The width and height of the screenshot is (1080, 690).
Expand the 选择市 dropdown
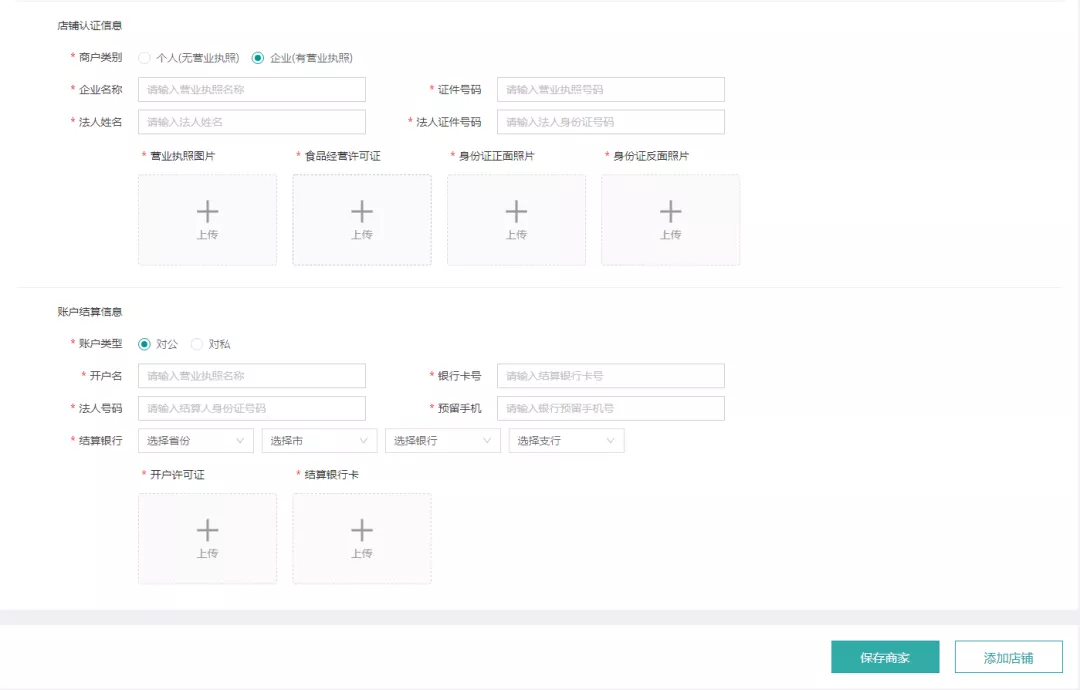pyautogui.click(x=319, y=441)
